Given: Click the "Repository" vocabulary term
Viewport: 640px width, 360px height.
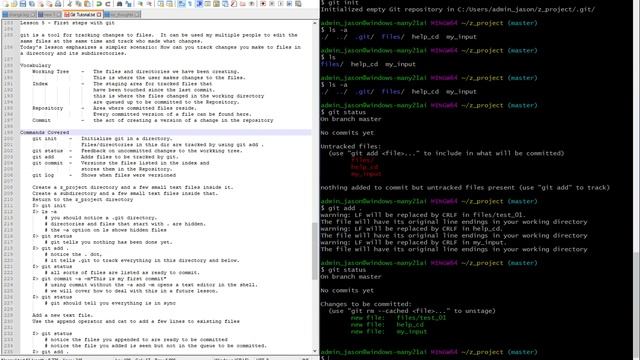Looking at the screenshot, I should (48, 108).
